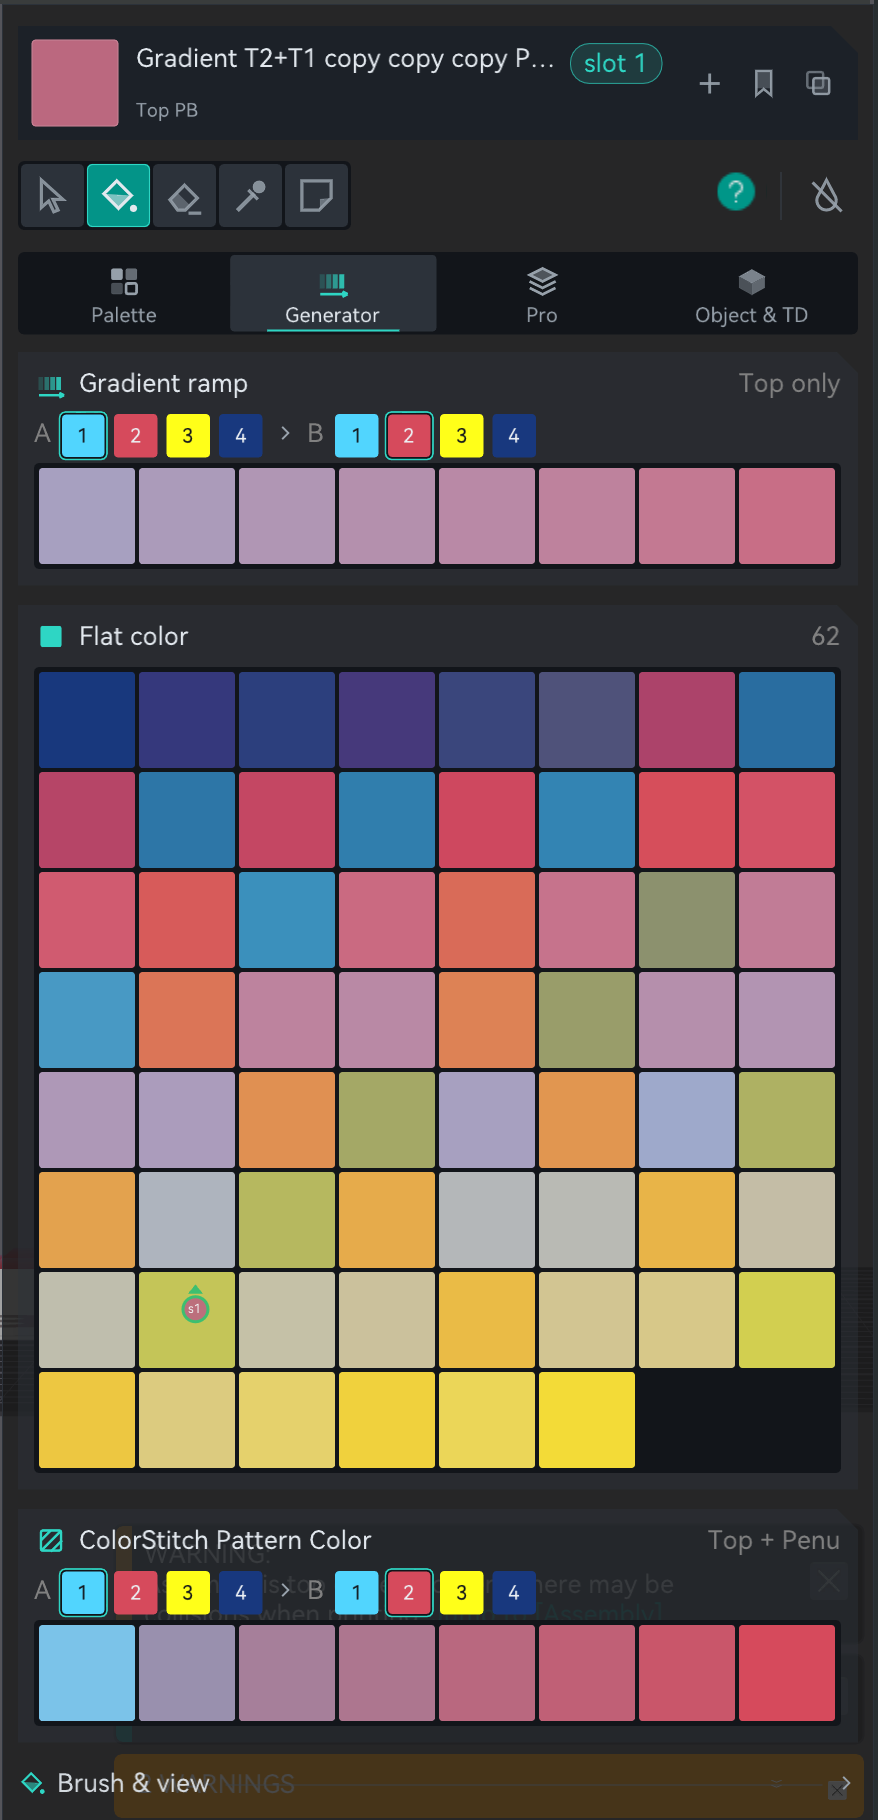Toggle the no-color droplet icon
Image resolution: width=878 pixels, height=1820 pixels.
pyautogui.click(x=826, y=194)
